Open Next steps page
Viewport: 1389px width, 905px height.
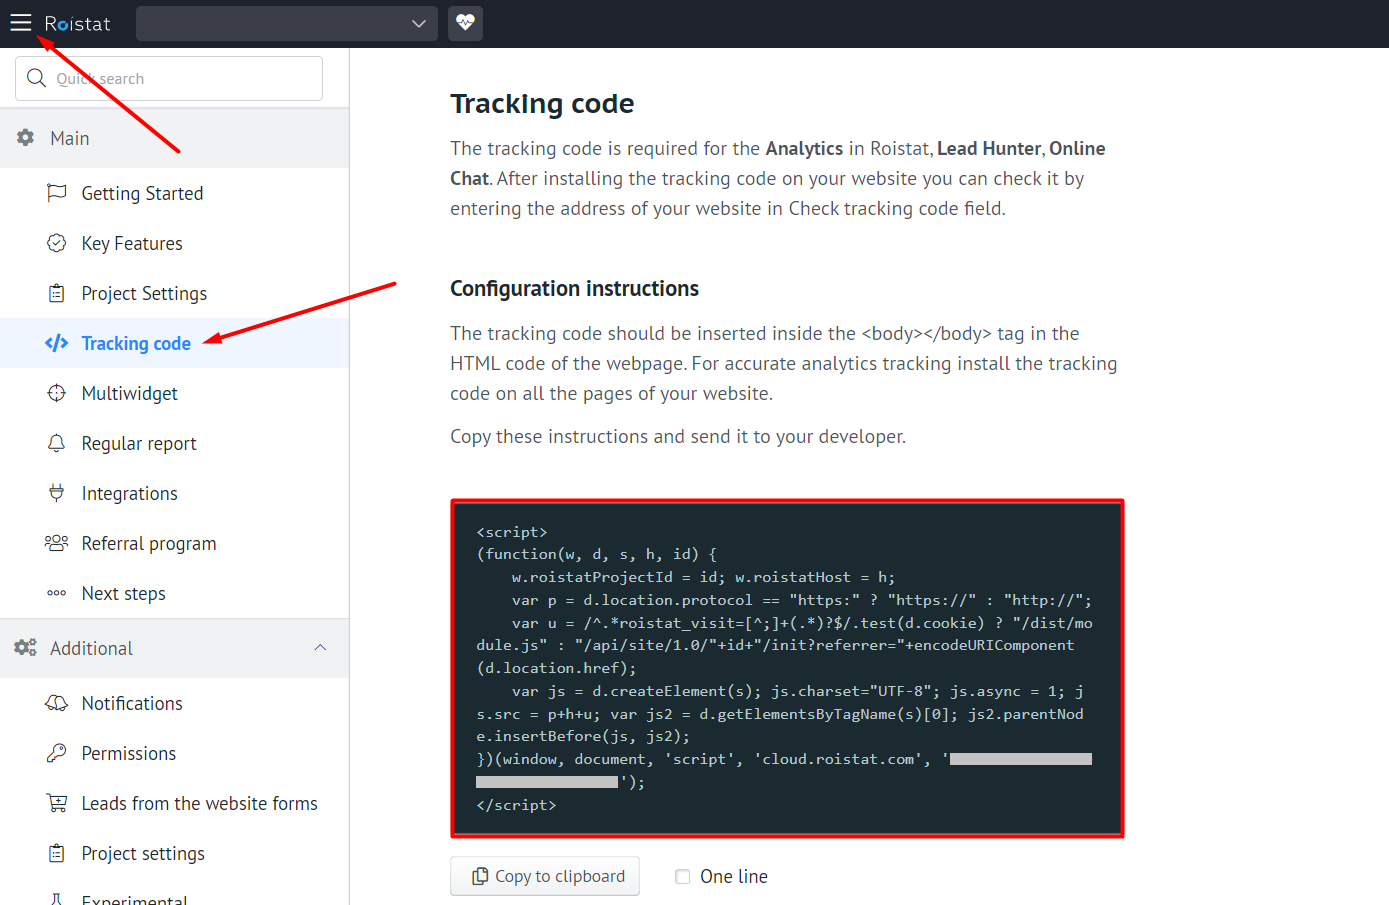point(124,593)
